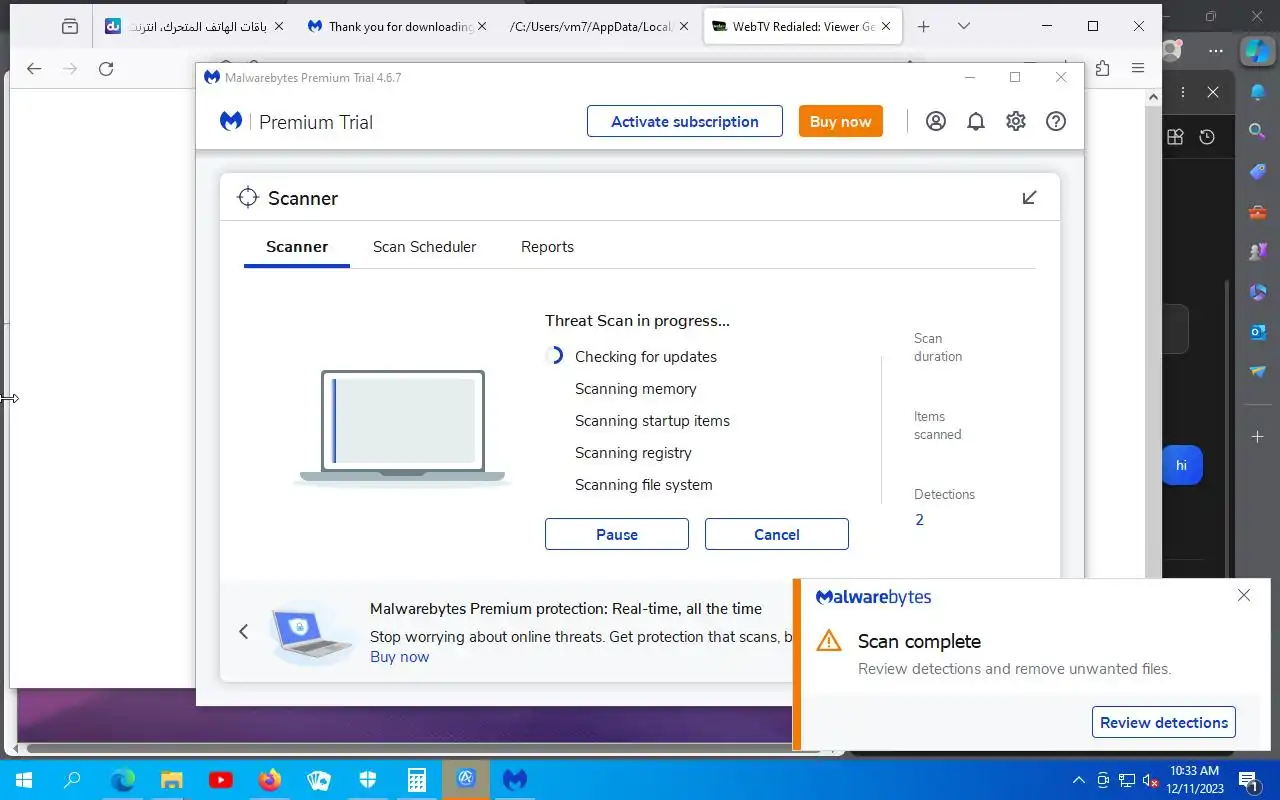
Task: Open Windows taskbar search
Action: coord(72,780)
